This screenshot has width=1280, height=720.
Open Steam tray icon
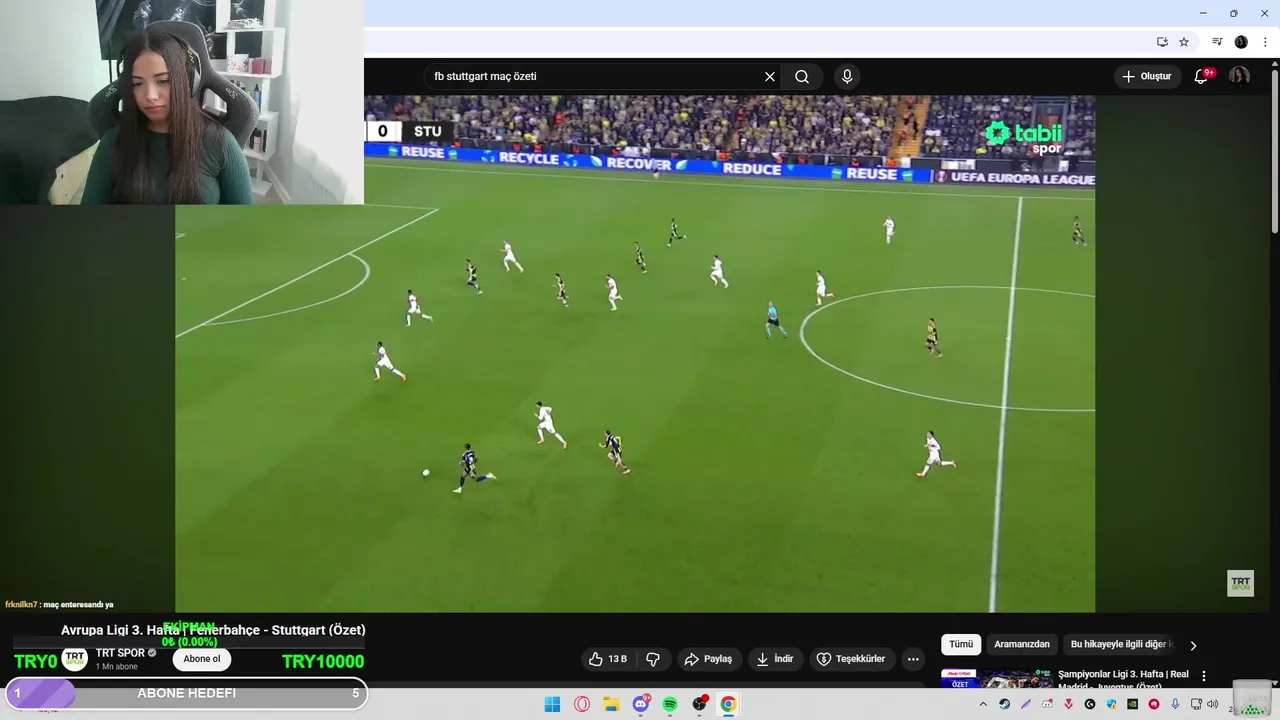[x=1005, y=704]
